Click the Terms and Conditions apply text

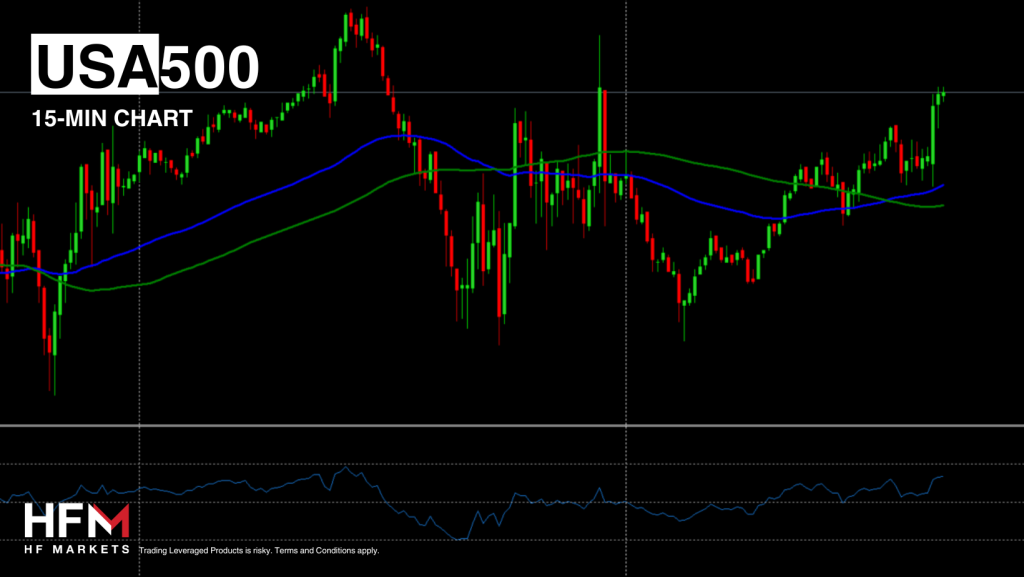coord(327,550)
